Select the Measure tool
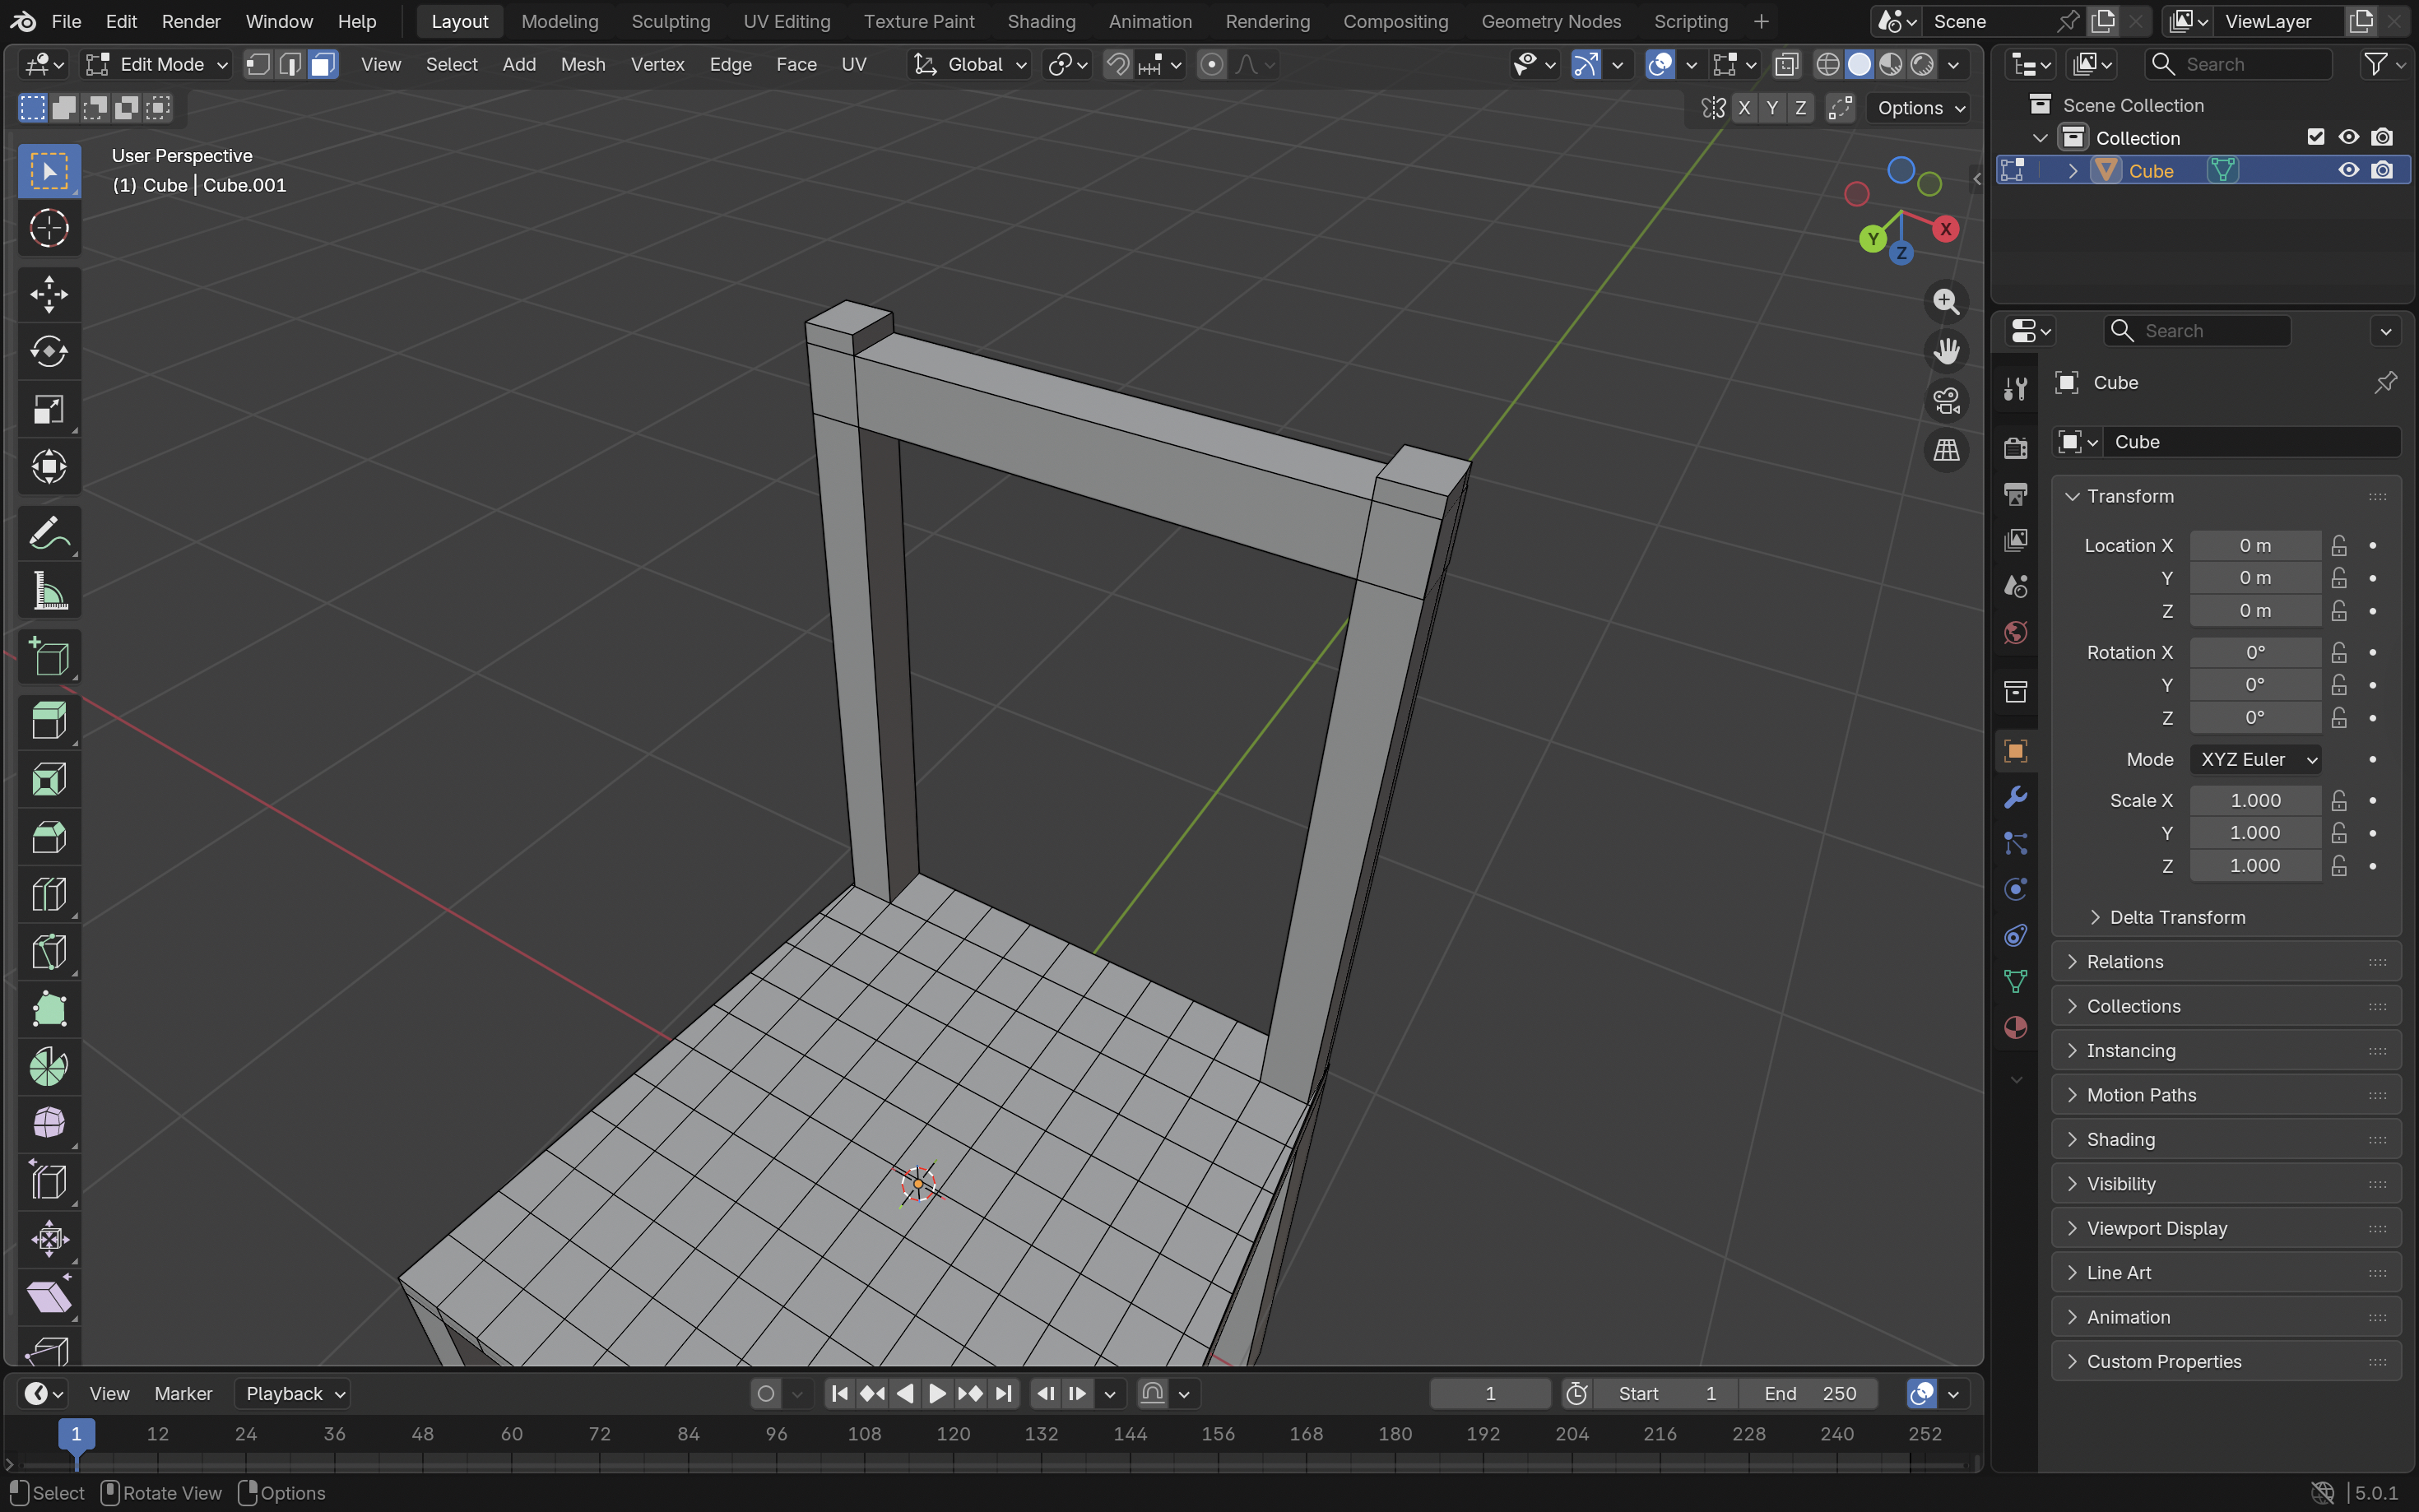This screenshot has width=2419, height=1512. click(48, 591)
